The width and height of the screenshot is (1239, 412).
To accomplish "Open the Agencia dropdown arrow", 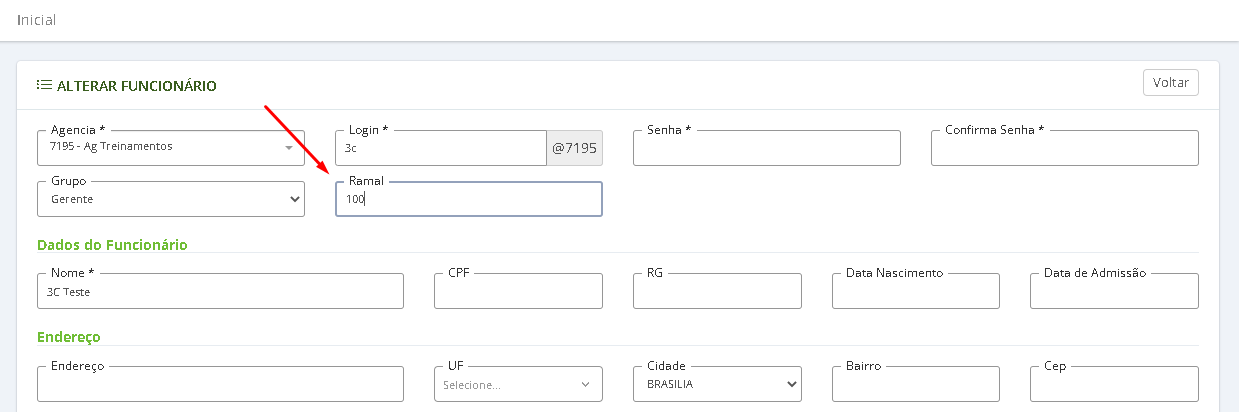I will (x=289, y=147).
